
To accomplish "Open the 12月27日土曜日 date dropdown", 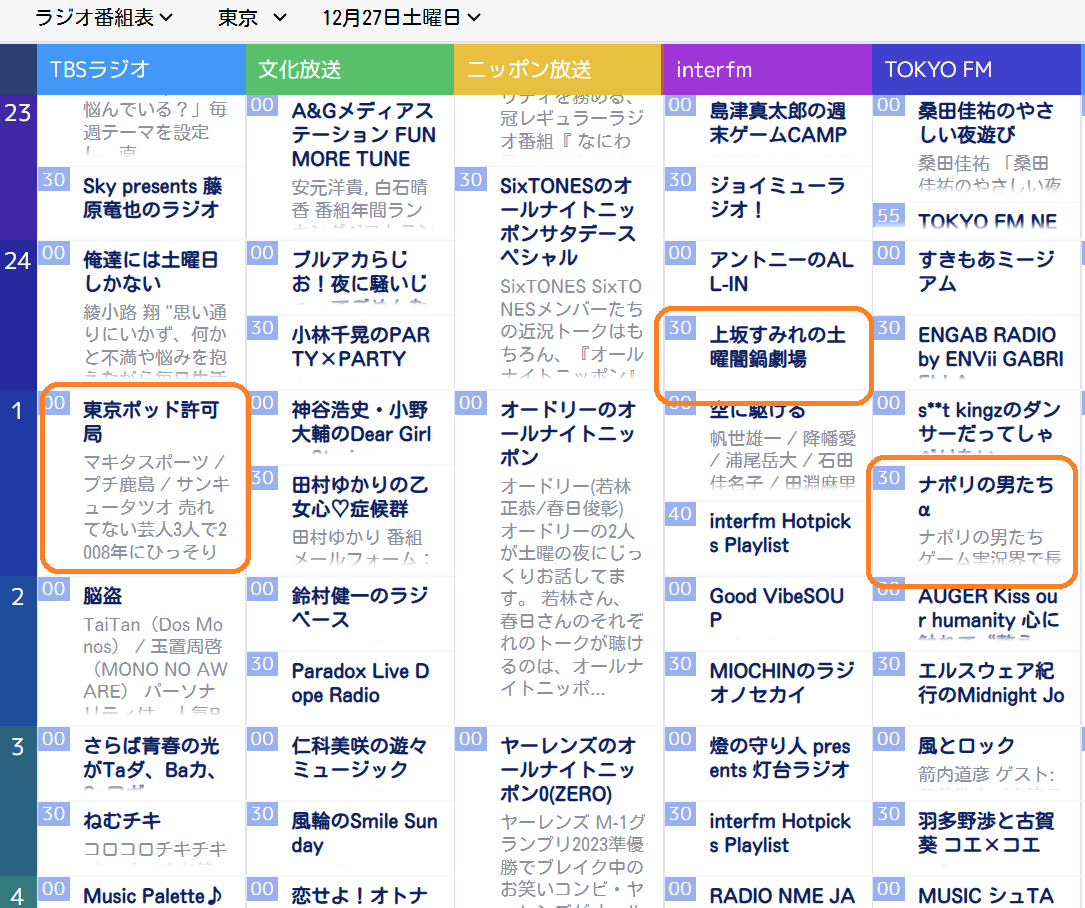I will click(402, 17).
